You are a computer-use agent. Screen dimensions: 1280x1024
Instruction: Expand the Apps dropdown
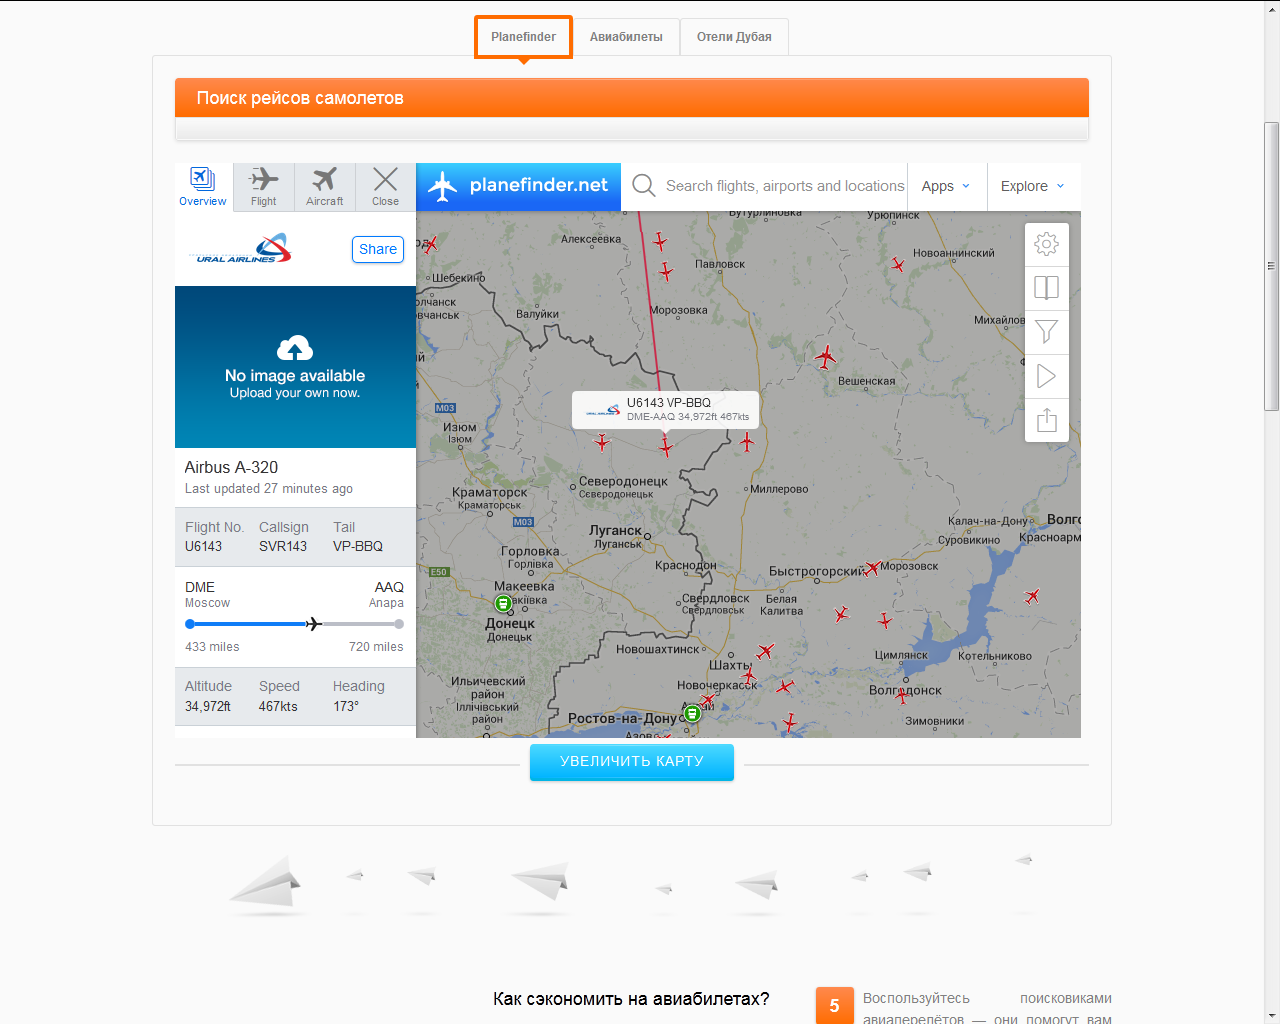946,186
